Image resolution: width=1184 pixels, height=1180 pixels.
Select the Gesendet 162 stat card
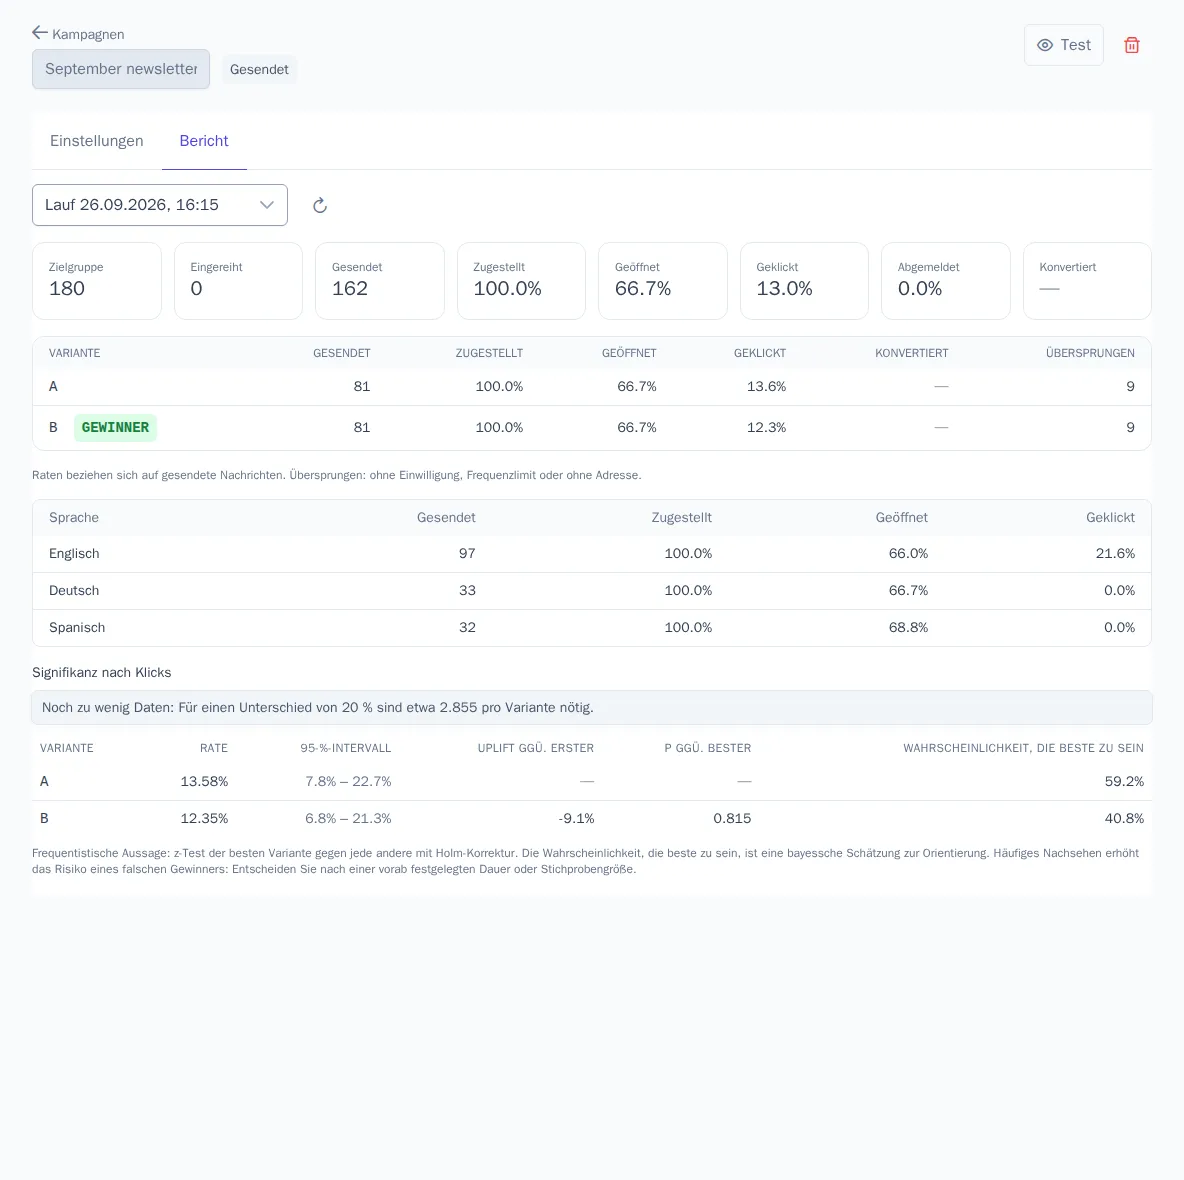click(380, 281)
